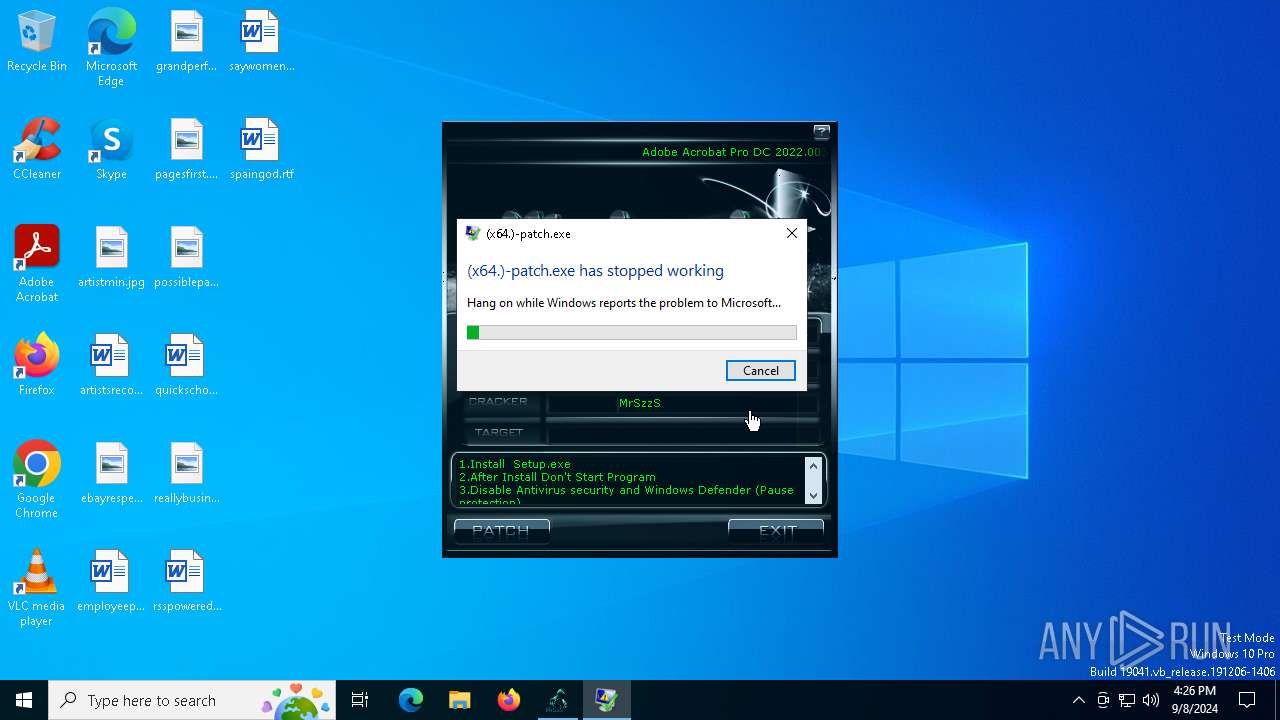
Task: Click the MrSzzS cracker name field
Action: pos(683,403)
